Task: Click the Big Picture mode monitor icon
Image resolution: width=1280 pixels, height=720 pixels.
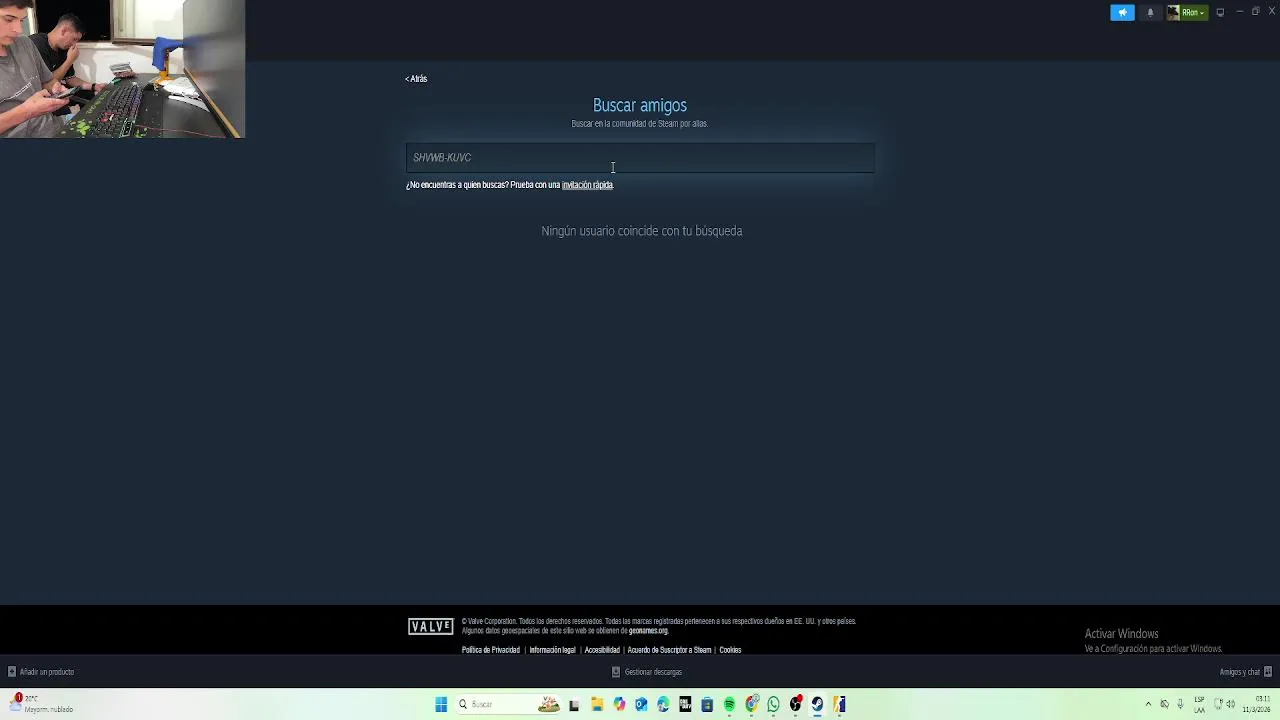Action: click(x=1220, y=12)
